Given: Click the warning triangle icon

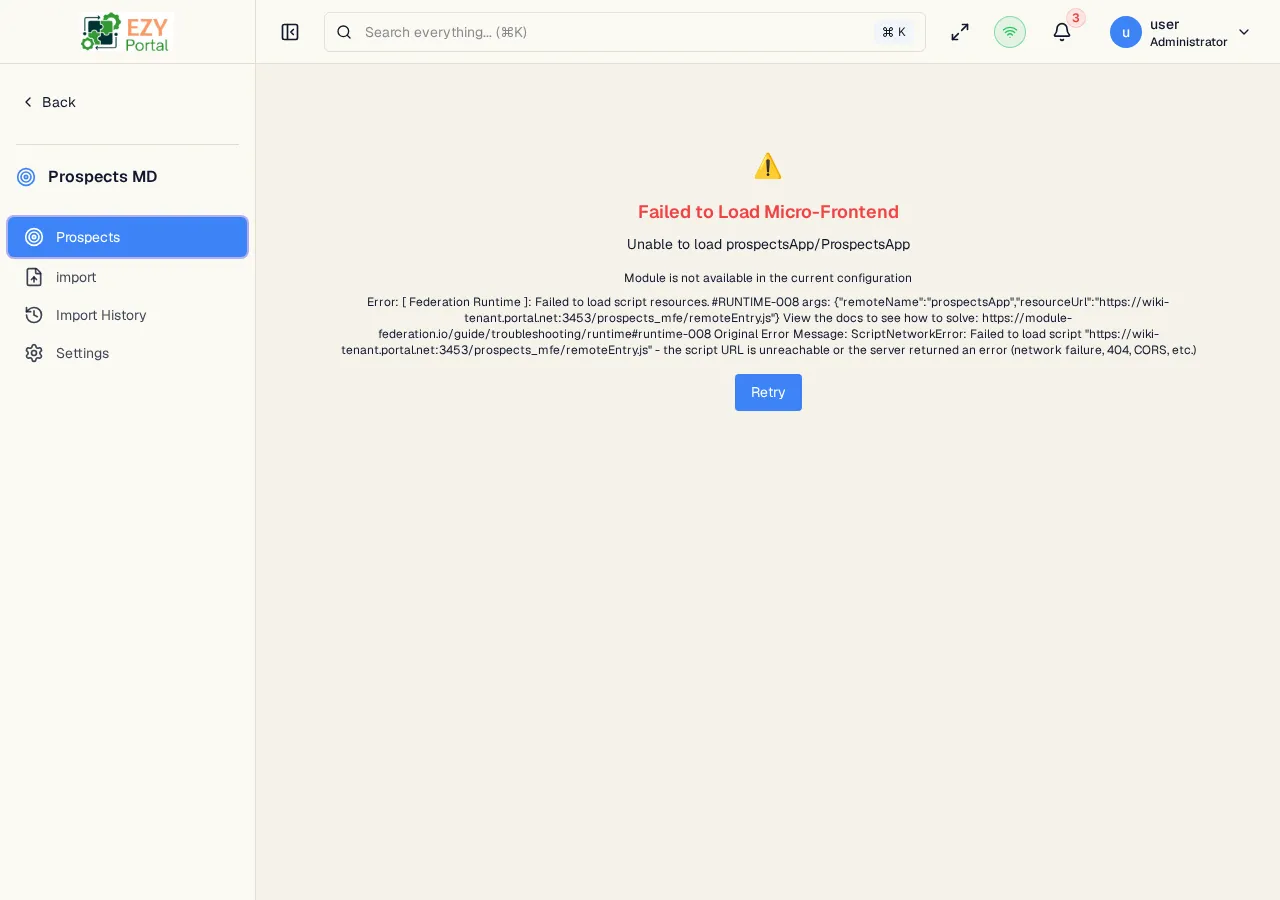Looking at the screenshot, I should click(768, 166).
